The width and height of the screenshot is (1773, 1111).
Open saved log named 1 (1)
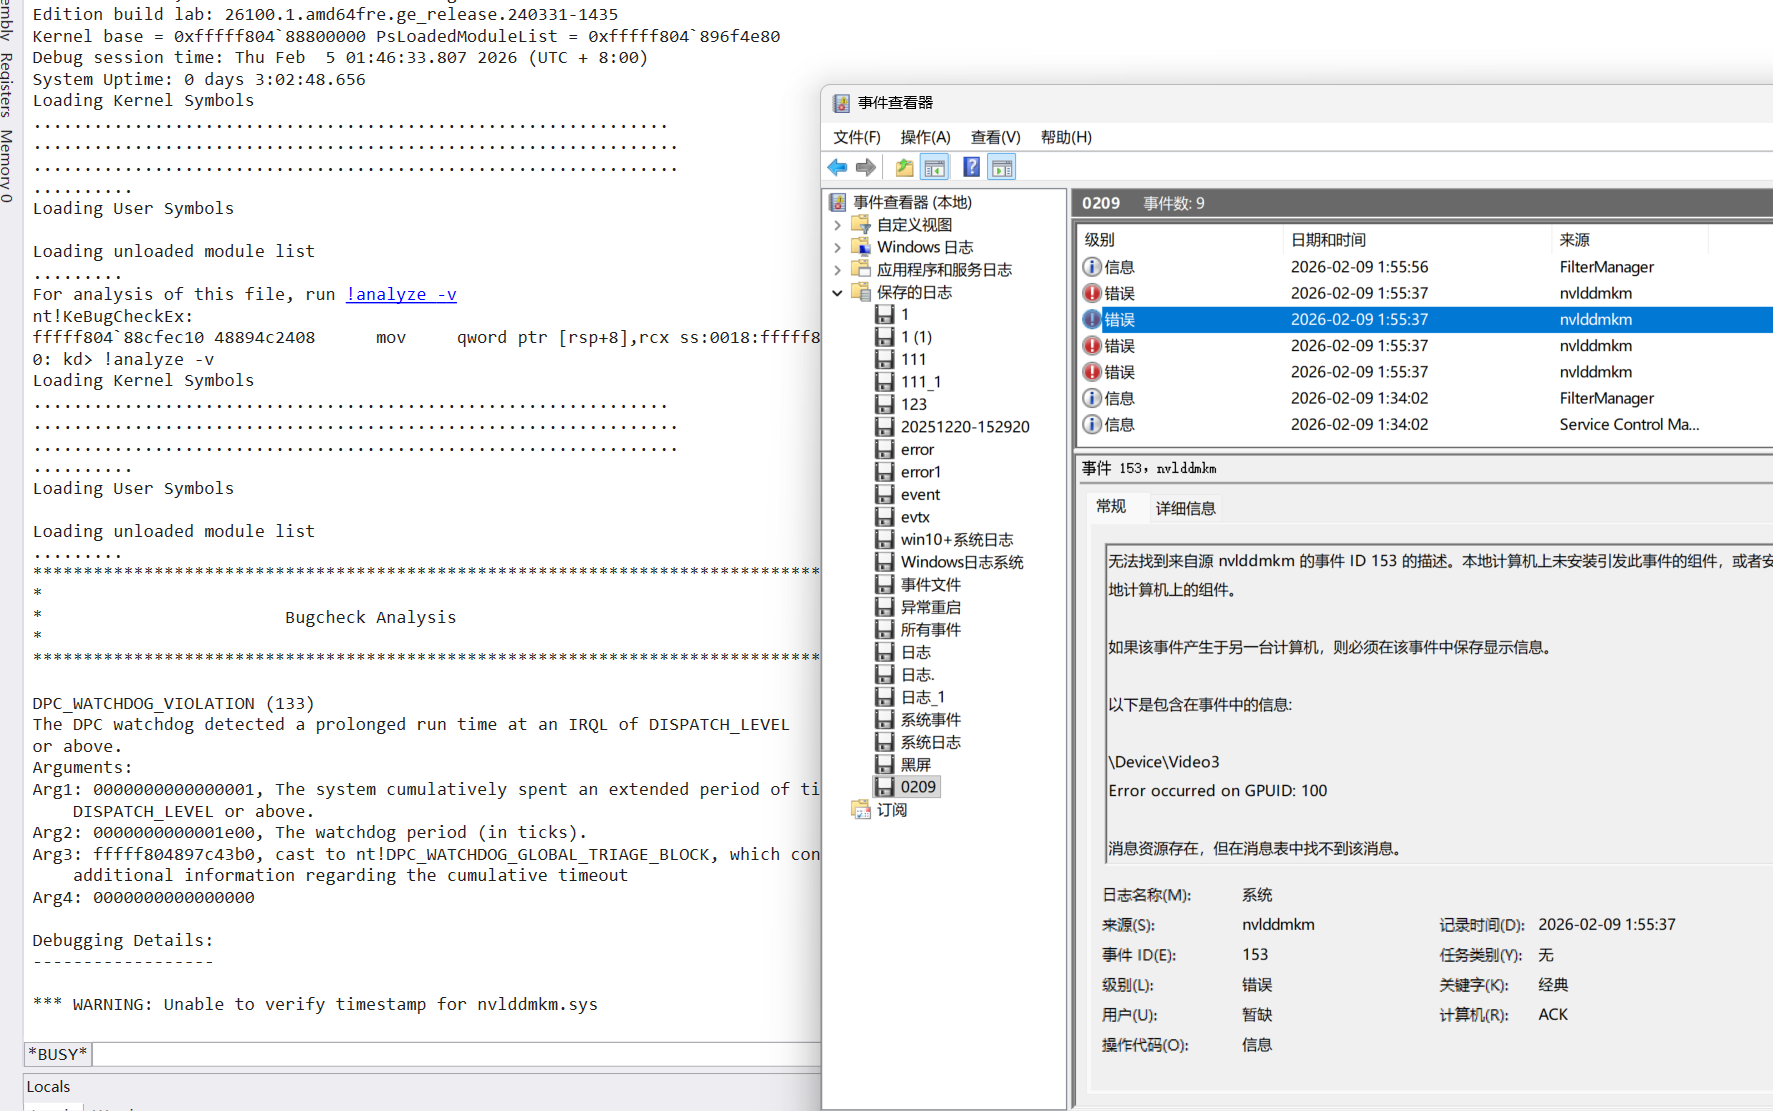tap(916, 337)
